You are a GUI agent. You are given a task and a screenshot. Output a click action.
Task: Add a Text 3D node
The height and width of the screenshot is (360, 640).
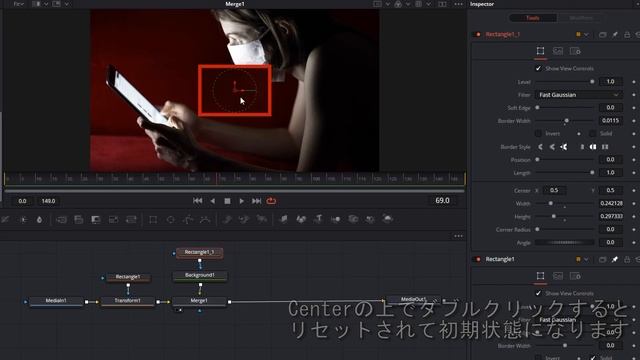(x=318, y=220)
